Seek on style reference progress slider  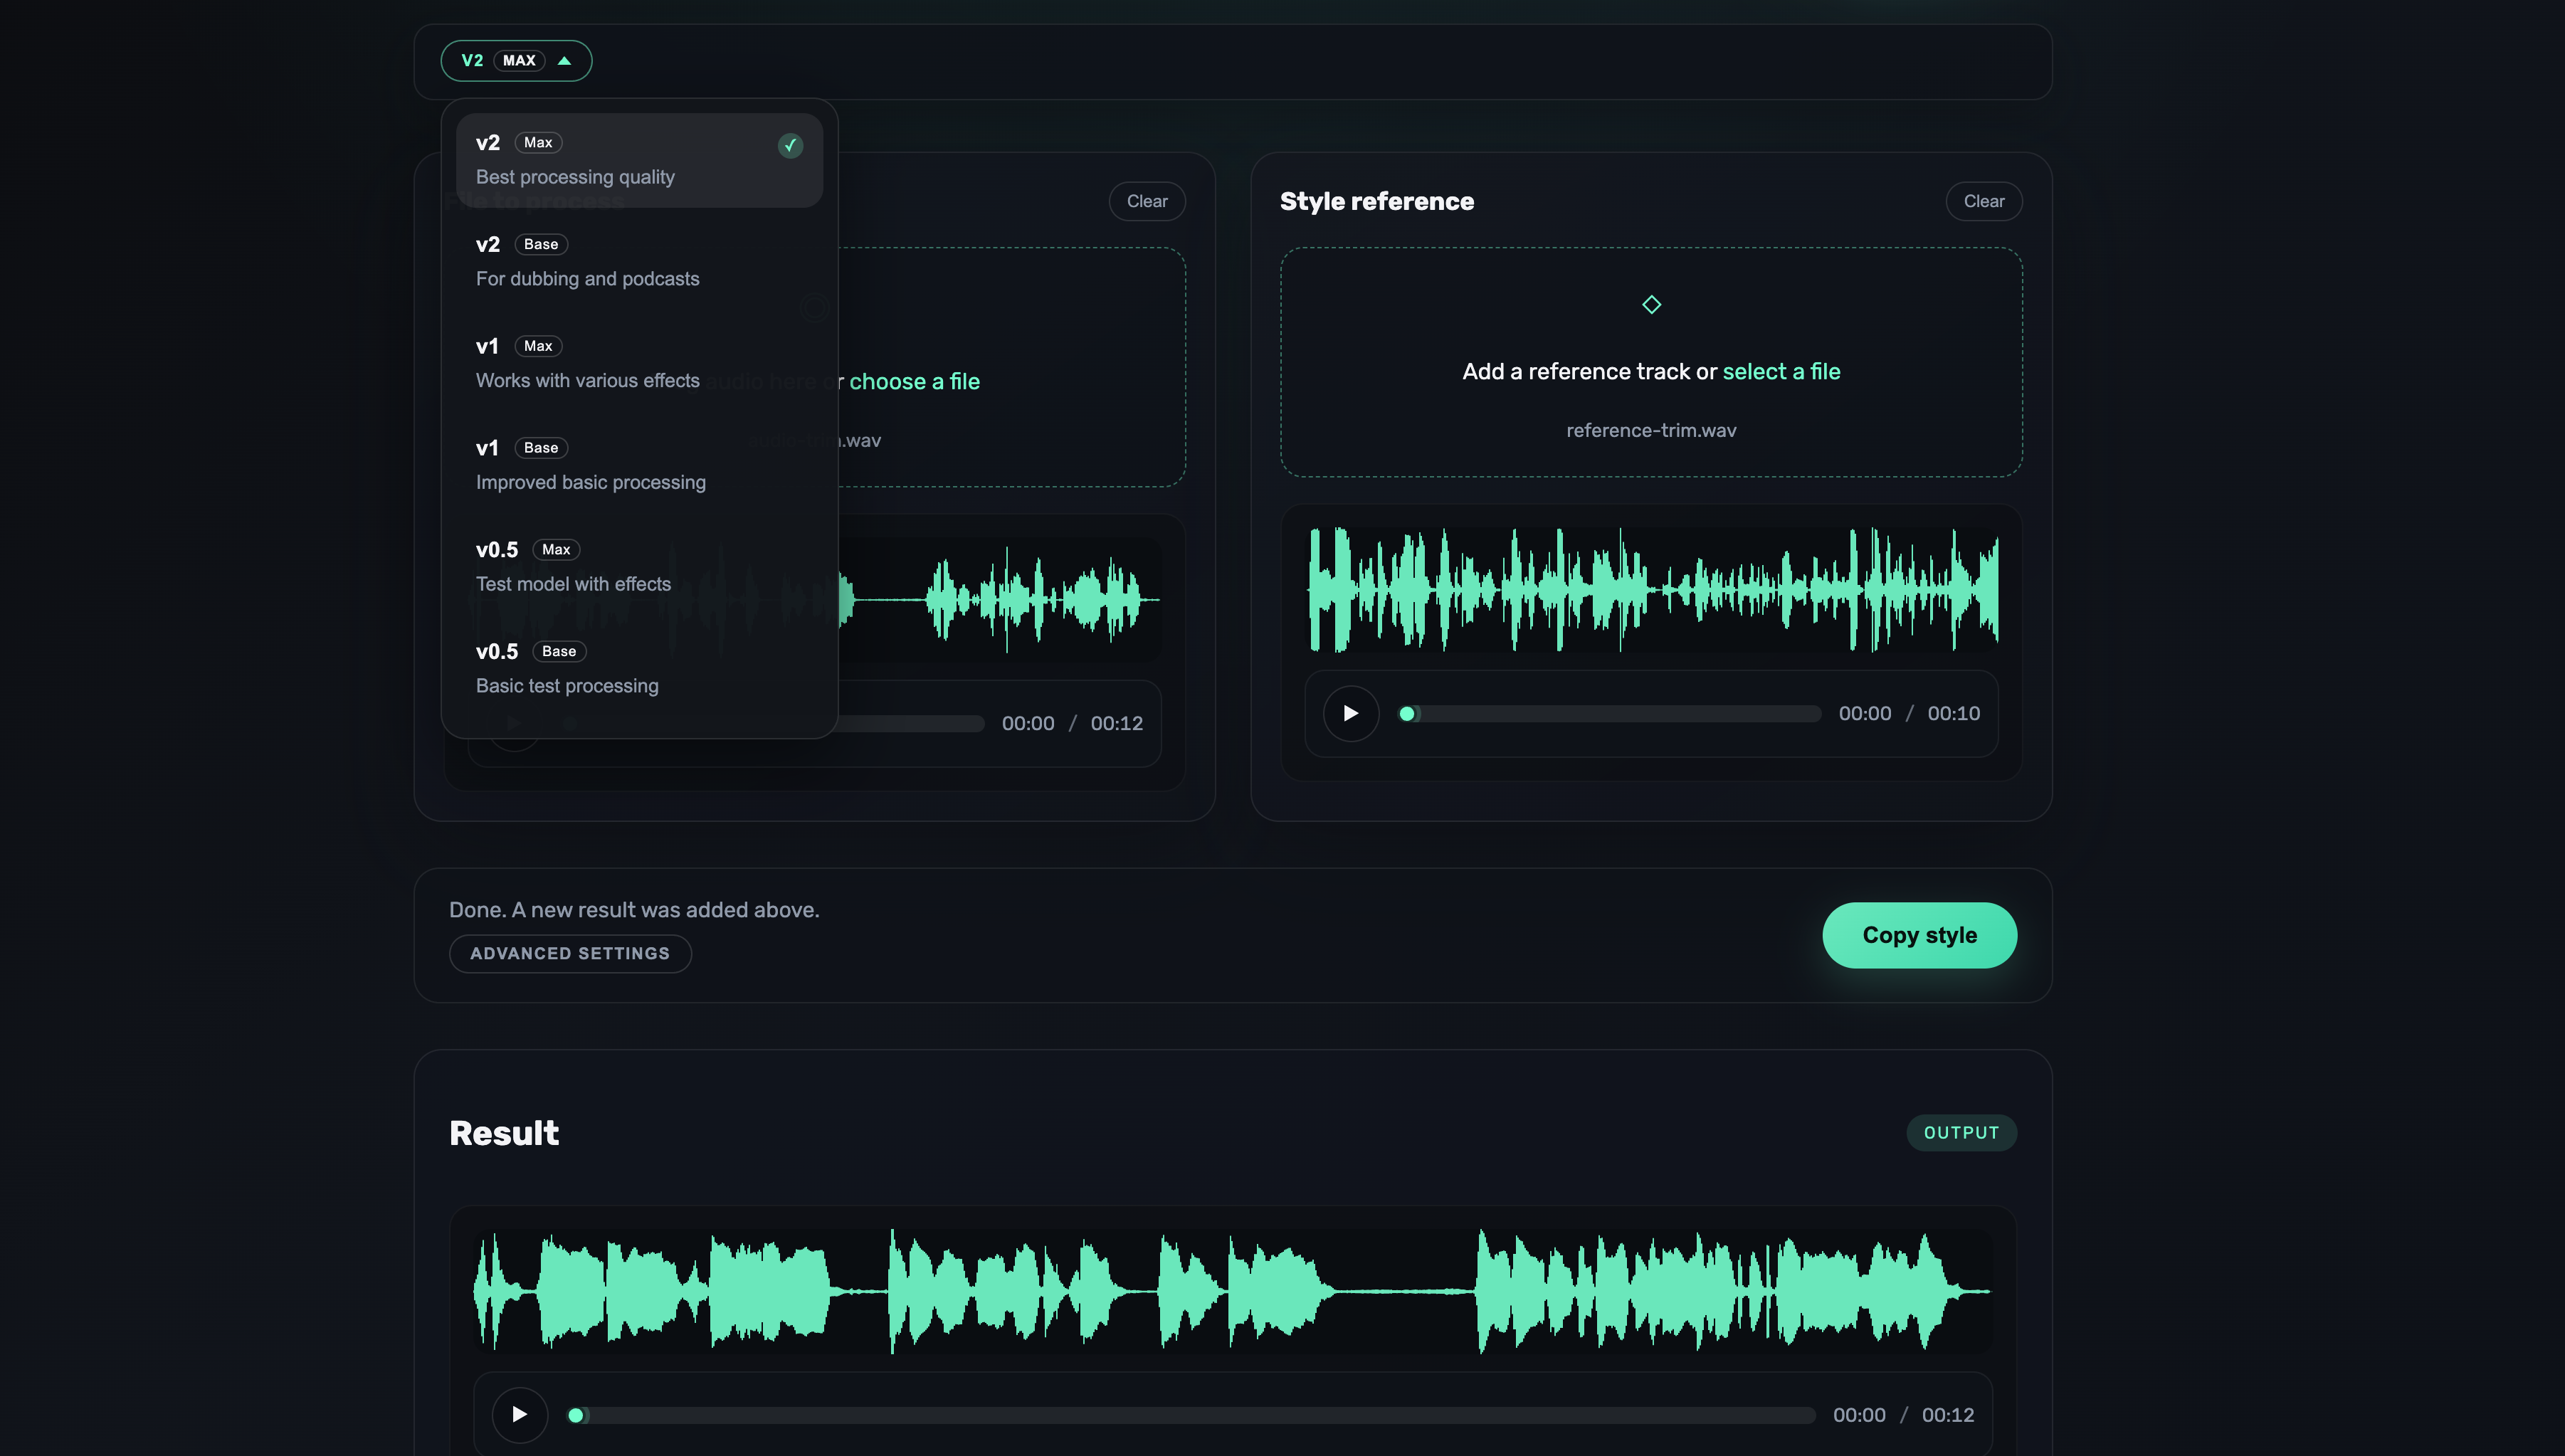click(x=1610, y=714)
